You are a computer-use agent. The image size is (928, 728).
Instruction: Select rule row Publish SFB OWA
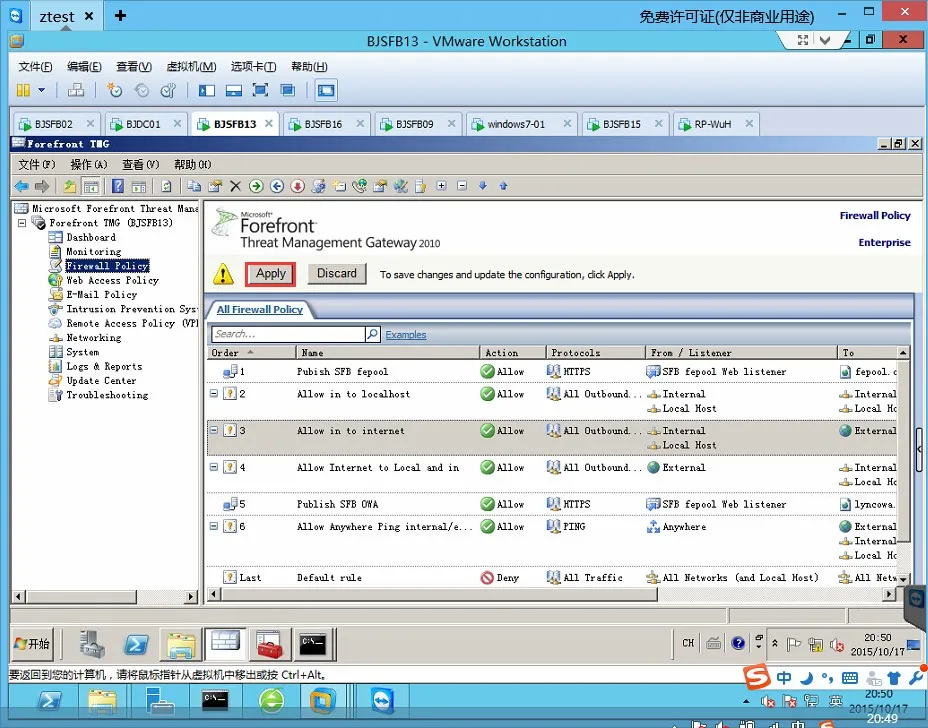pyautogui.click(x=552, y=504)
